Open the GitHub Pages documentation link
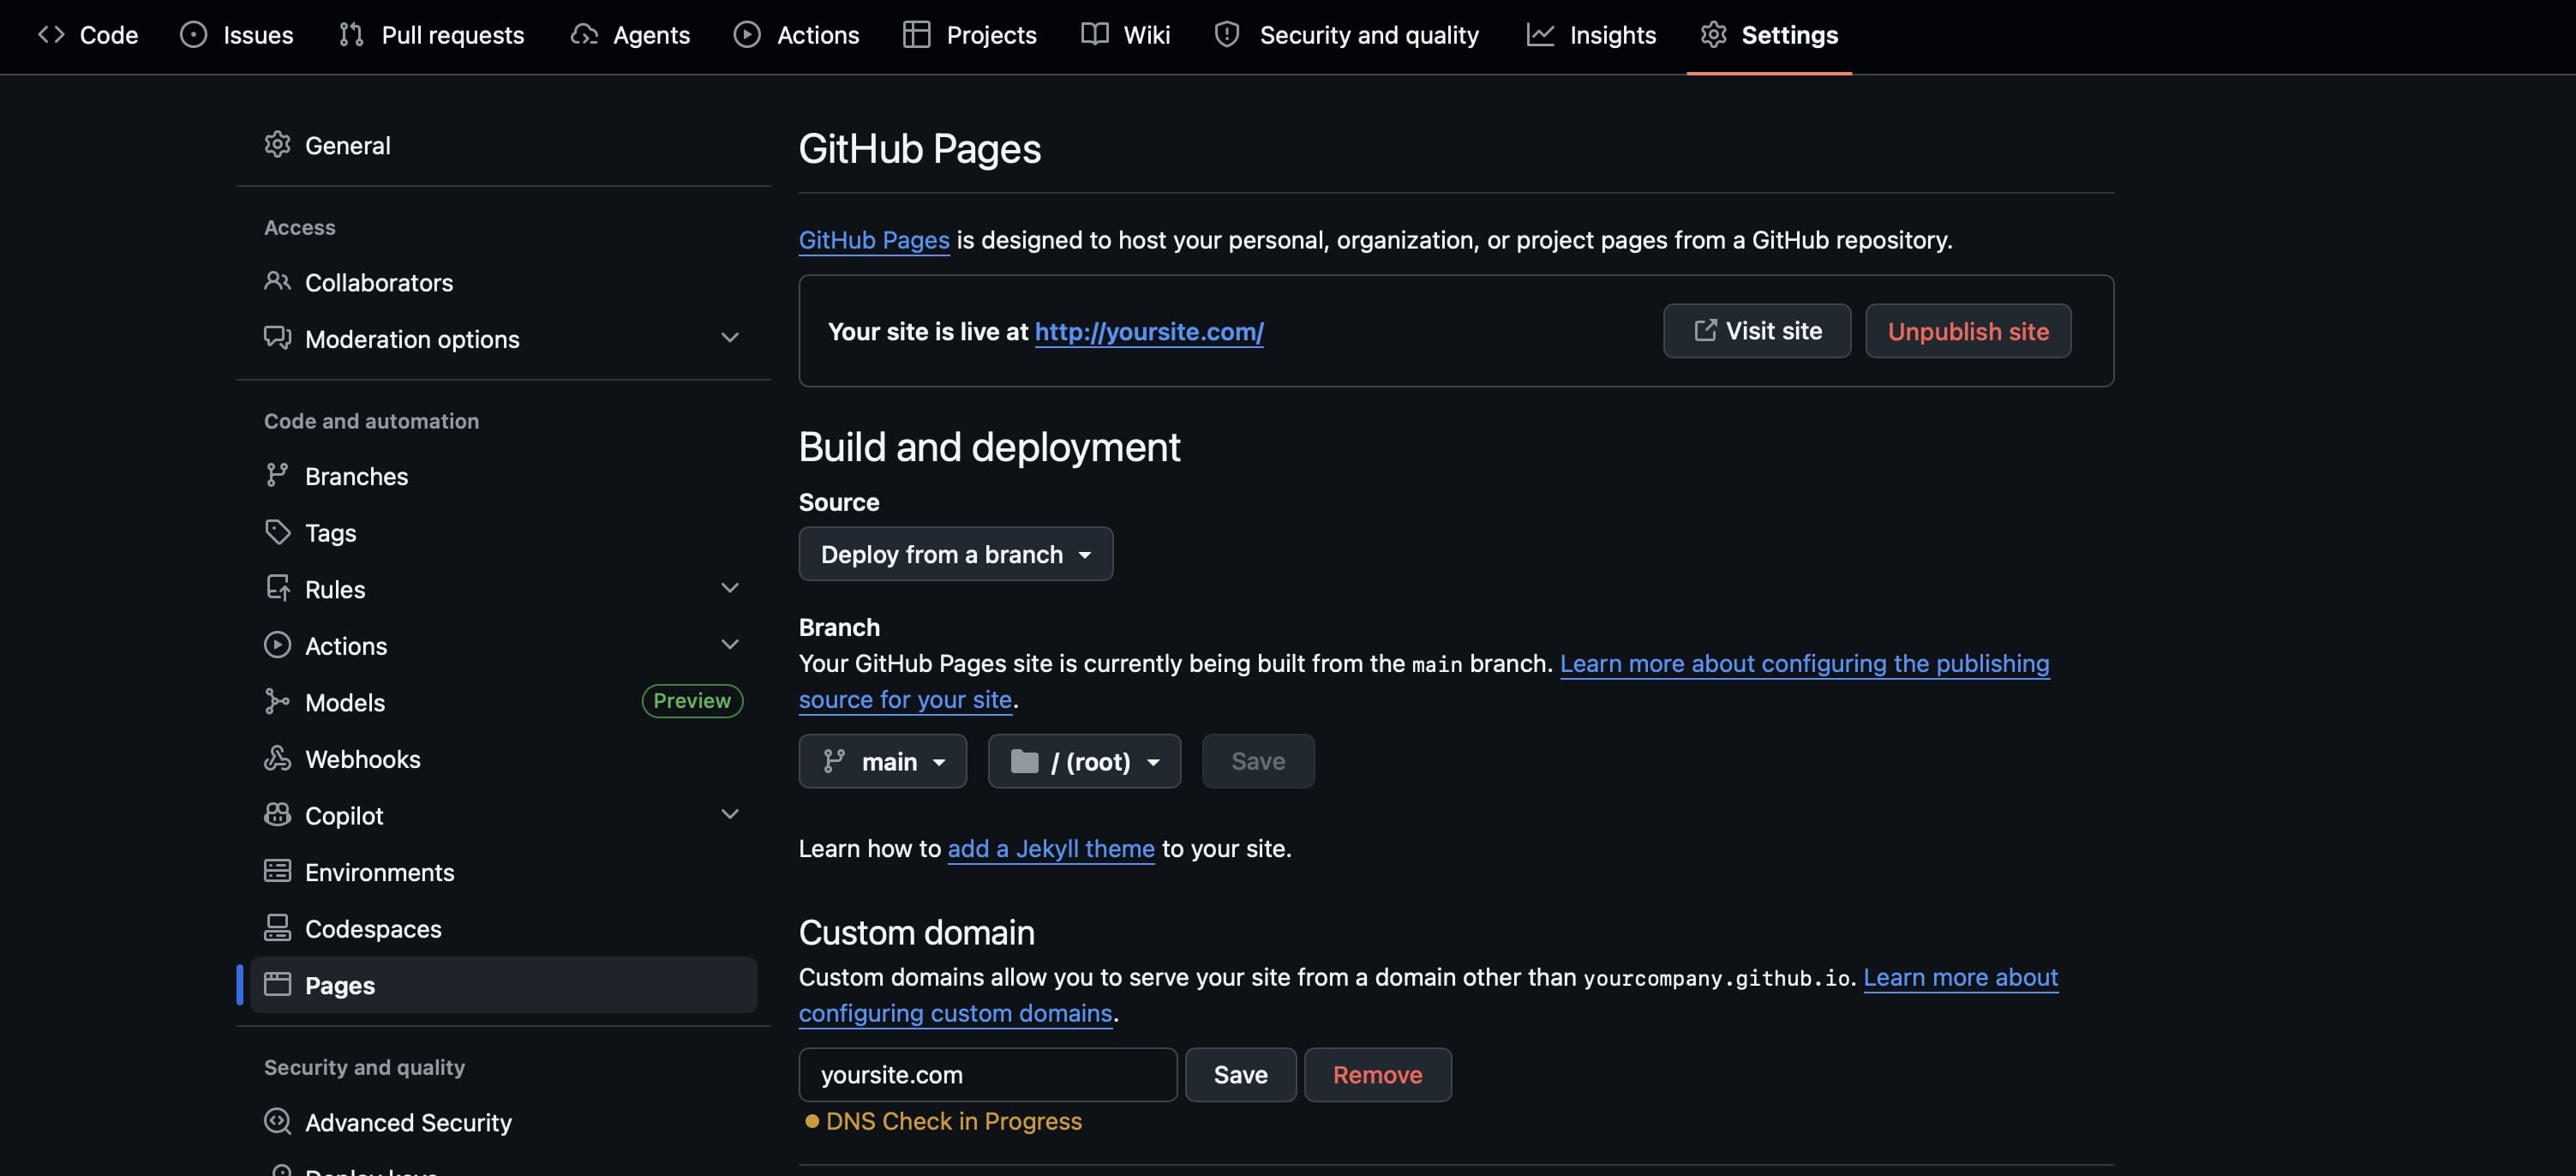Screen dimensions: 2576x1176 pyautogui.click(x=874, y=240)
